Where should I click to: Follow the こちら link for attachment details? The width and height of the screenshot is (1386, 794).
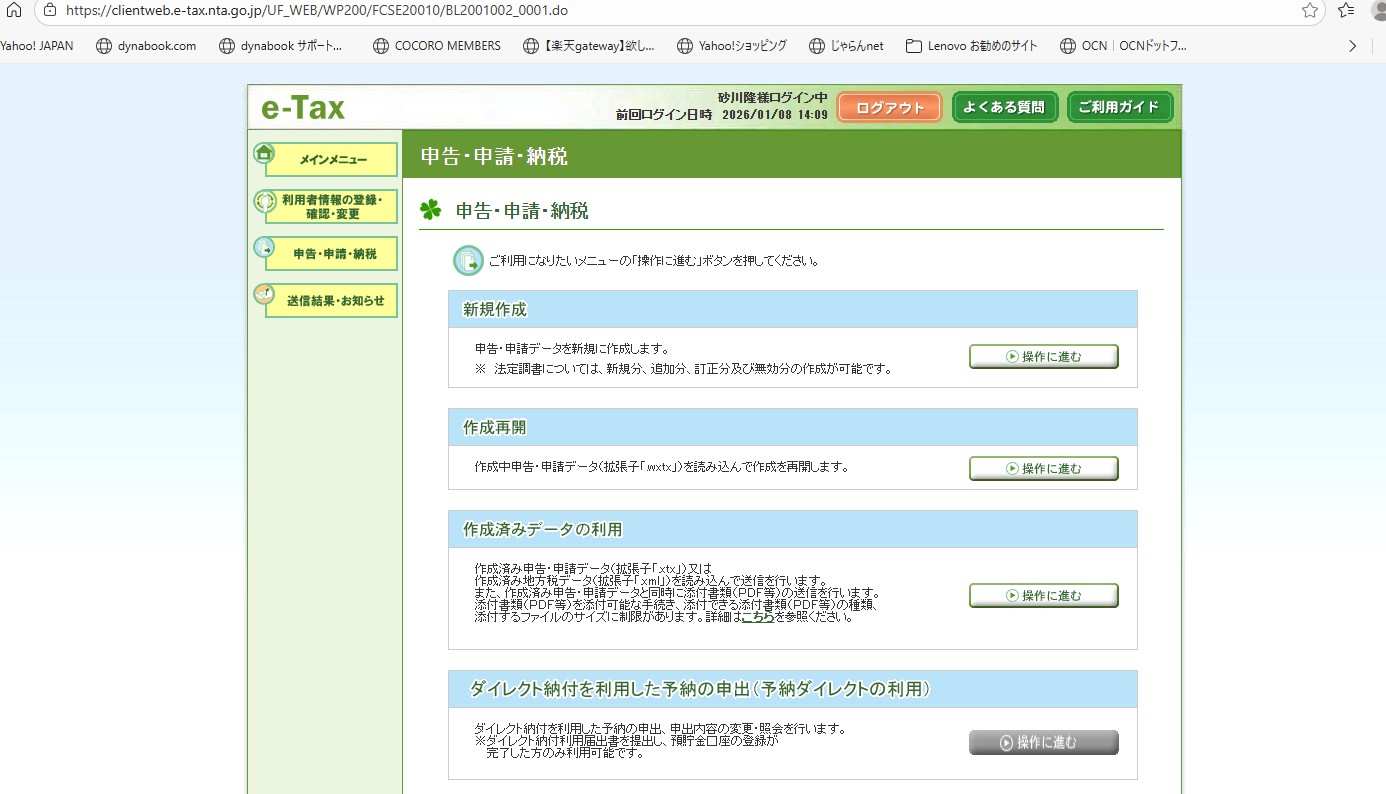coord(757,617)
